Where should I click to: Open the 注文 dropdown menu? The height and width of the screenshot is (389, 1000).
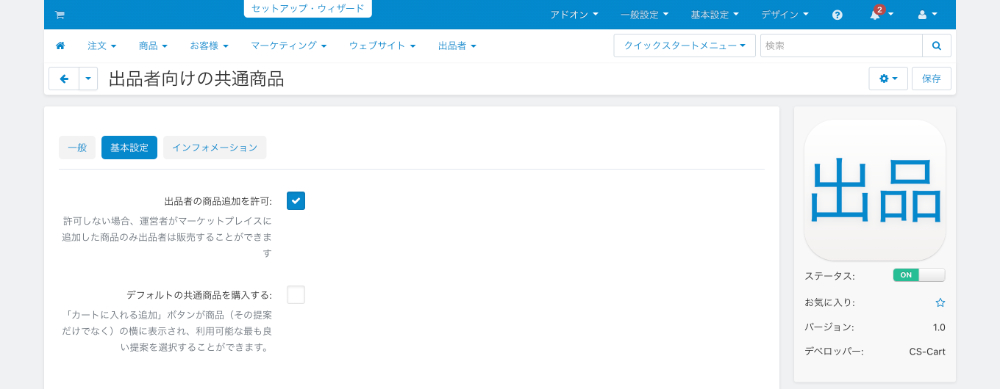click(x=102, y=46)
